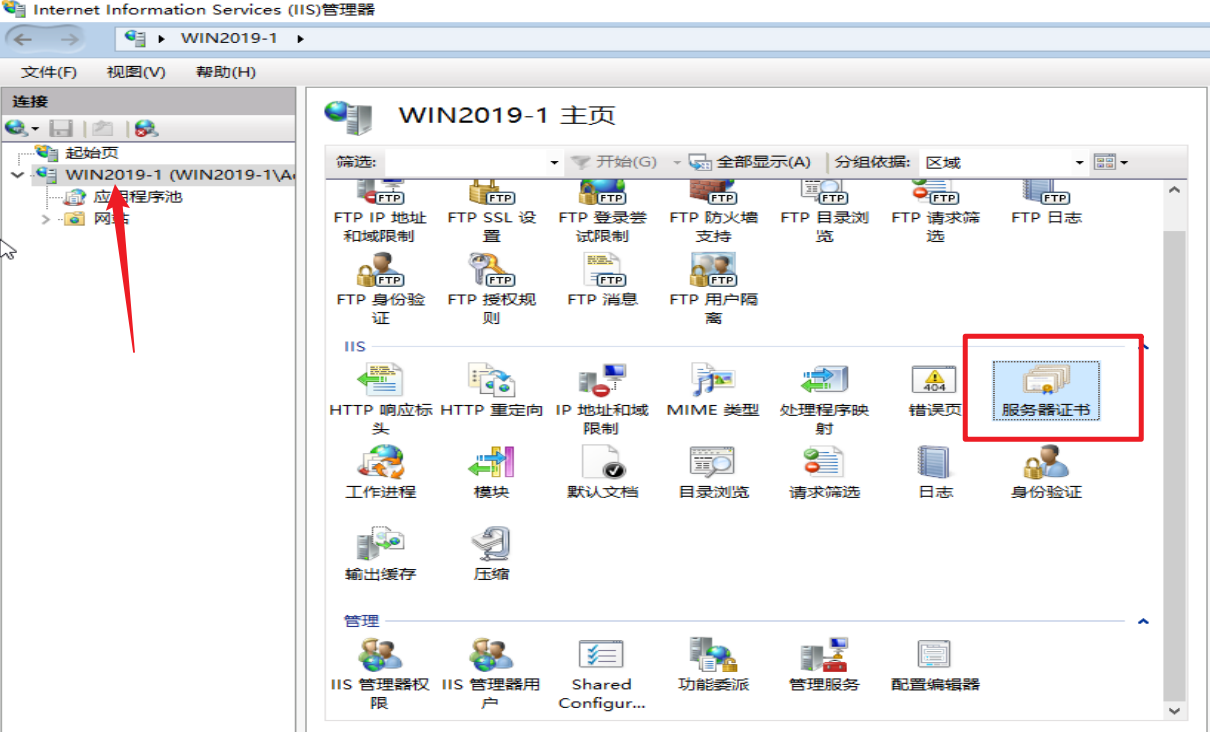This screenshot has height=732, width=1210.
Task: Open MIME 类型 feature
Action: click(713, 391)
